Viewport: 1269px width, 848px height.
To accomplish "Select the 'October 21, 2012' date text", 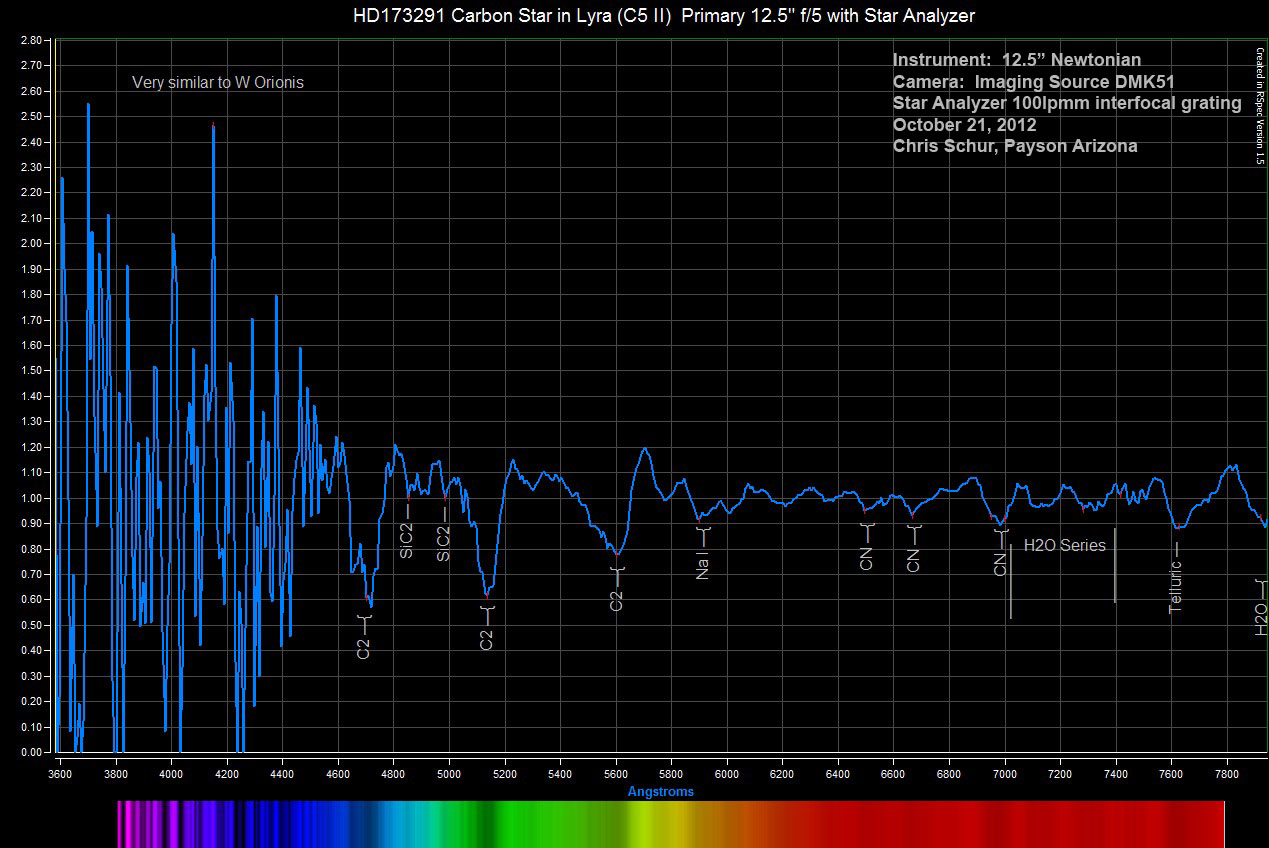I will tap(964, 125).
